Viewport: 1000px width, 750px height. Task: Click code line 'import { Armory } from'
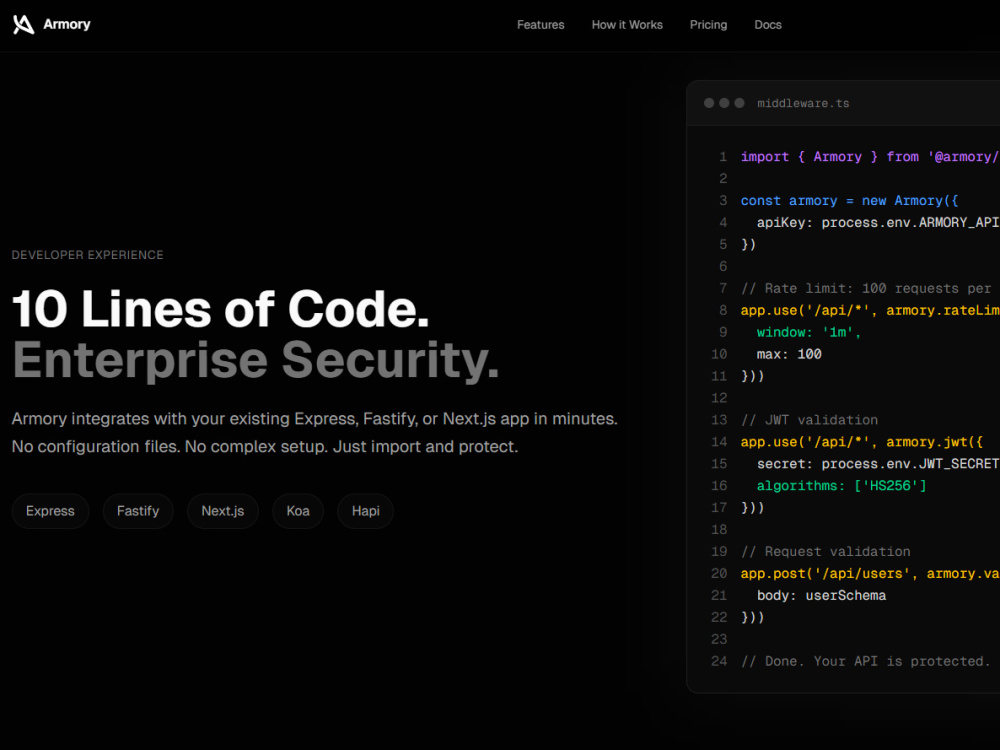coord(870,157)
